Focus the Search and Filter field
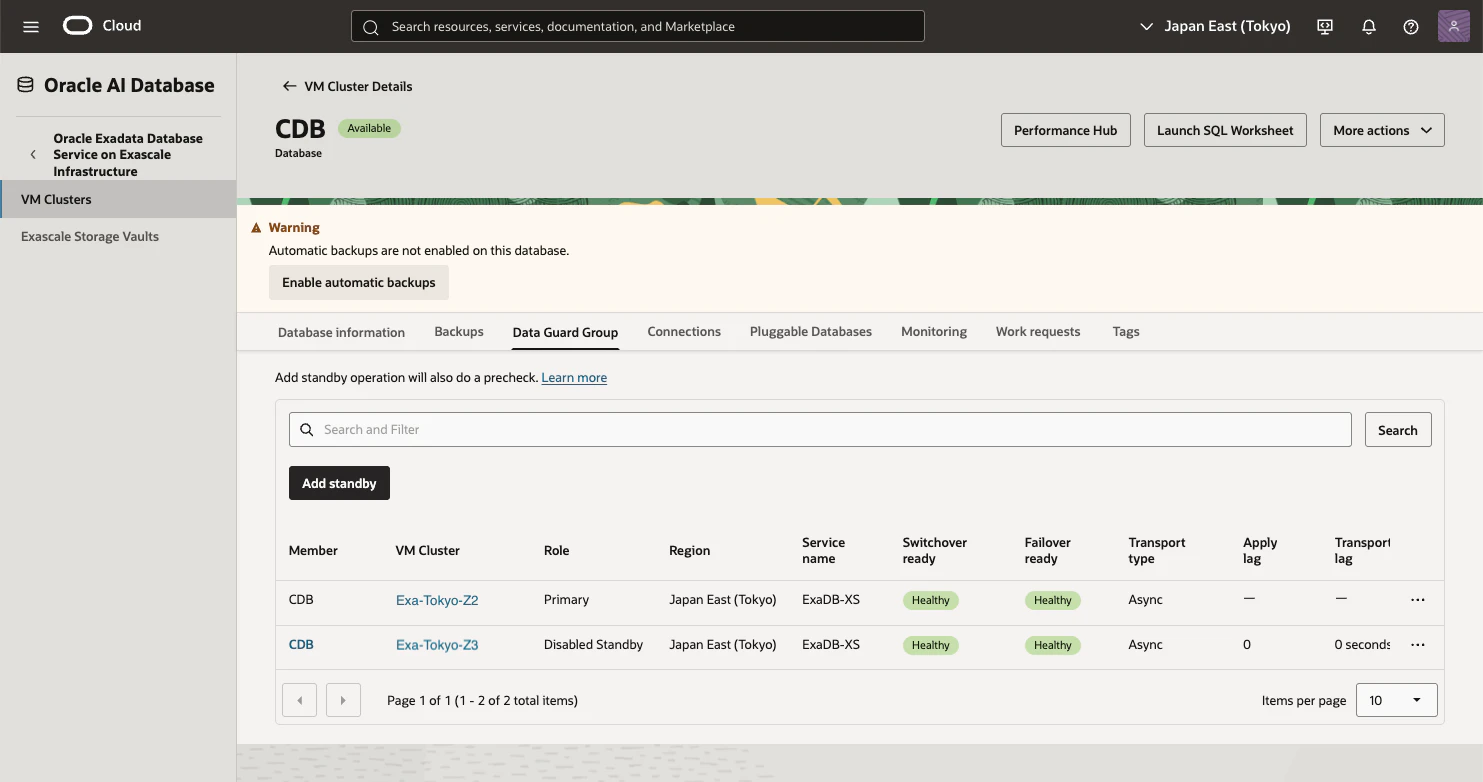 (x=820, y=429)
